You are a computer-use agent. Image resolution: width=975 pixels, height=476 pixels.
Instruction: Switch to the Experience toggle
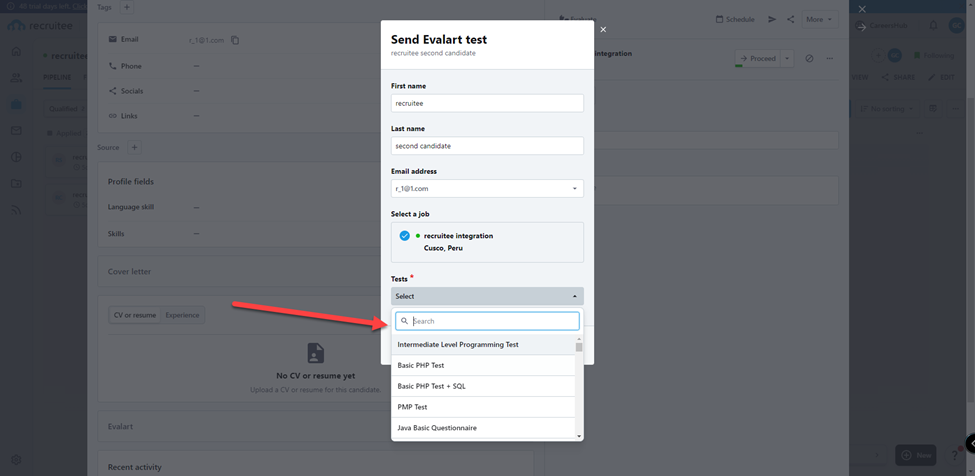[182, 315]
